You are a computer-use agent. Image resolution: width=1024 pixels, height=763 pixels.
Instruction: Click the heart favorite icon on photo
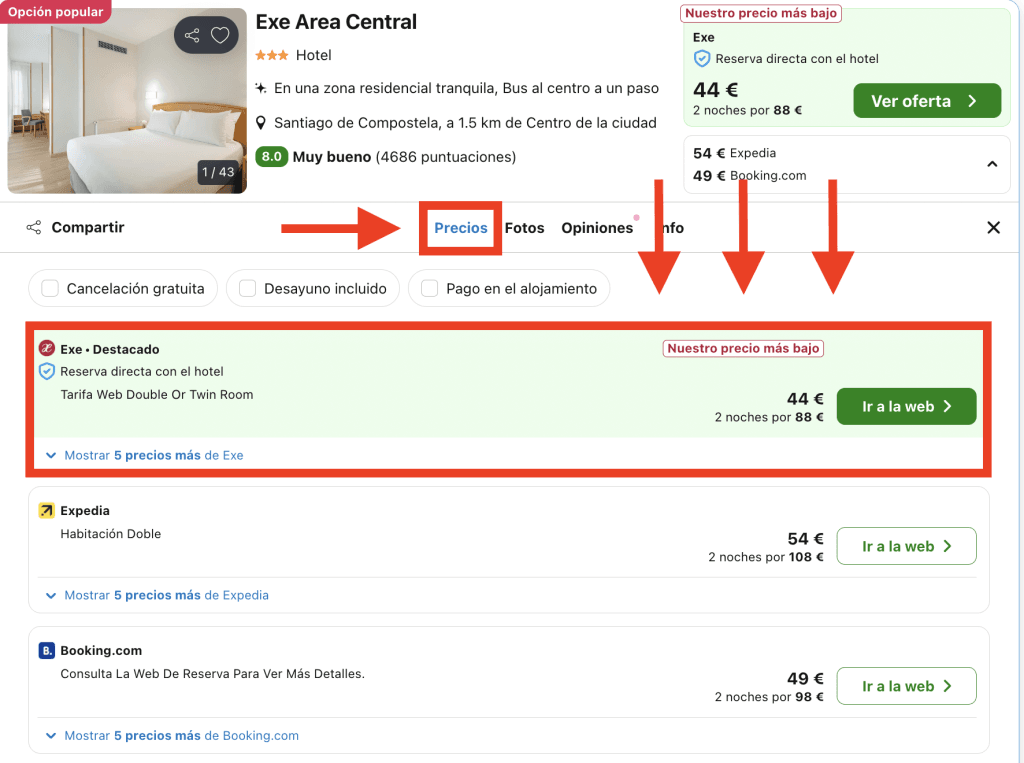click(x=220, y=36)
